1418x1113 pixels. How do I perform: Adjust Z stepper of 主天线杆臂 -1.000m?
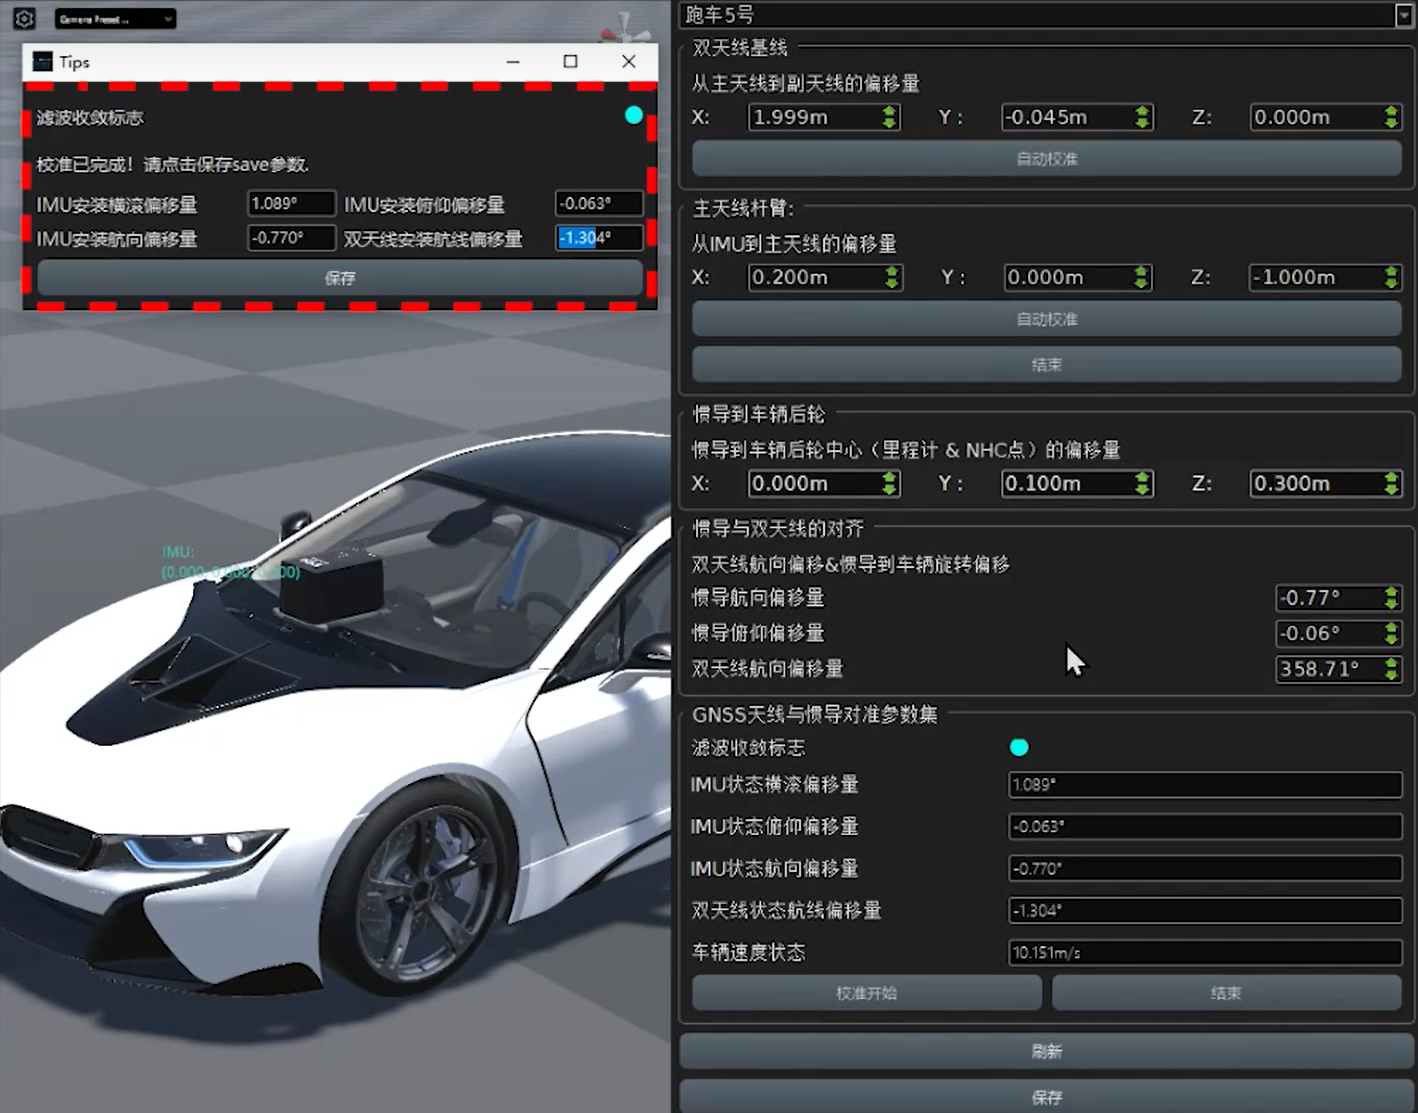(x=1391, y=277)
